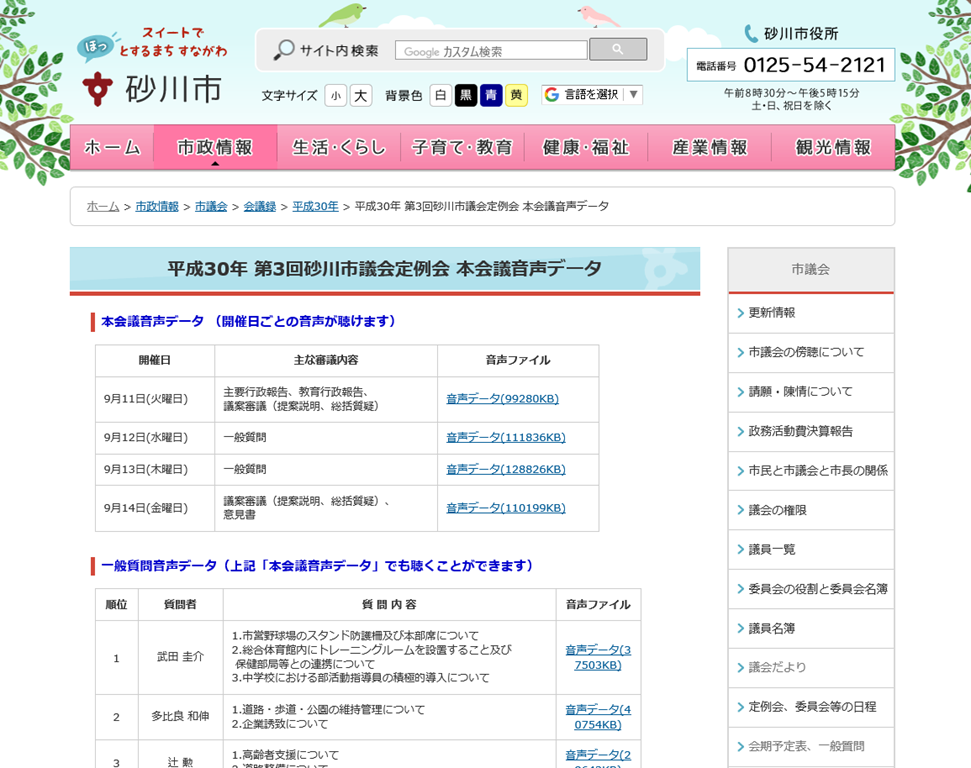Switch background color to 白 (white)
This screenshot has width=971, height=768.
pyautogui.click(x=440, y=95)
